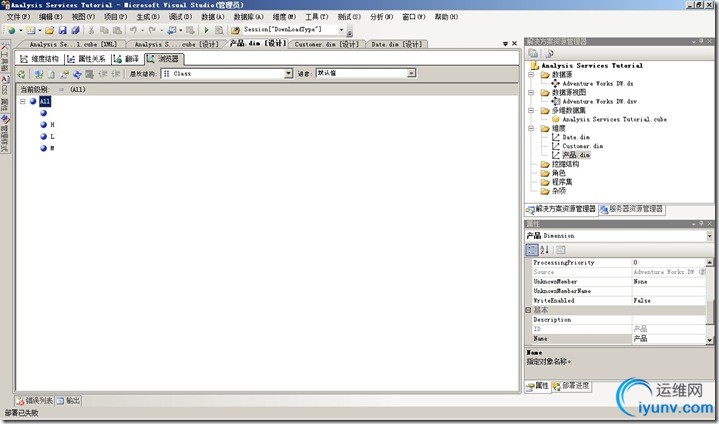Select Adventure Works DW.dsv view
719x424 pixels.
599,101
